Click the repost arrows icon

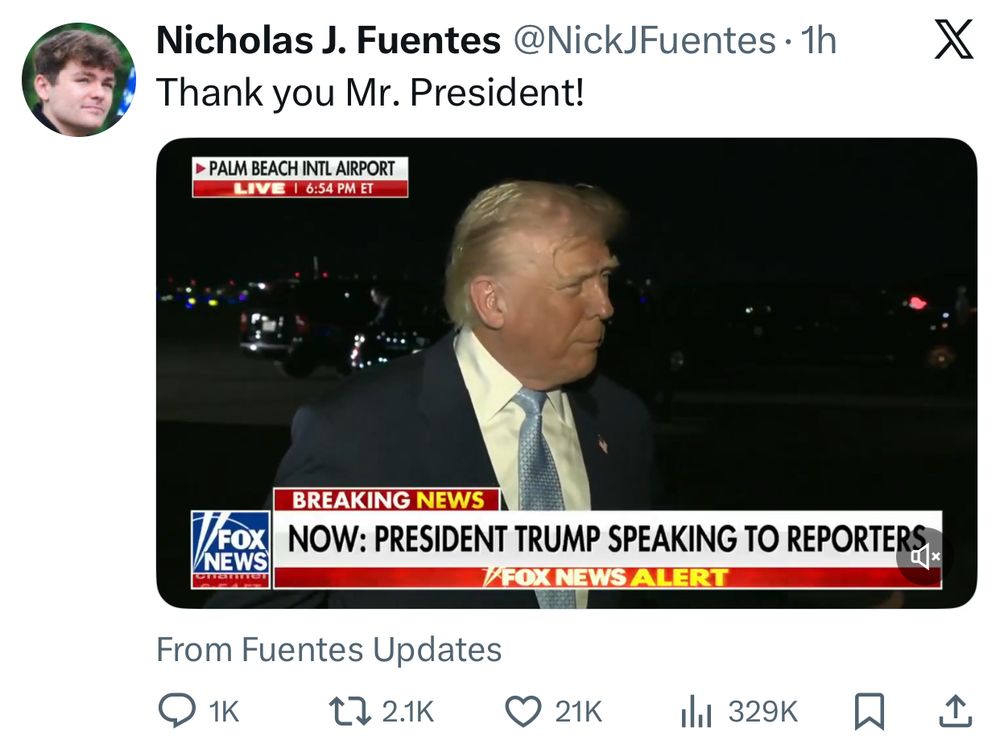348,712
